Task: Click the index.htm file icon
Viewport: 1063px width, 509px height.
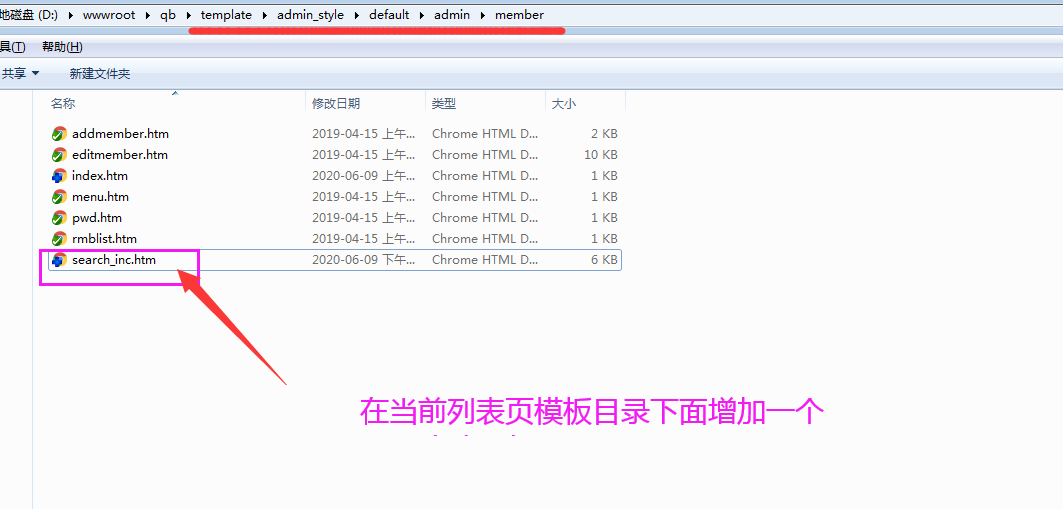Action: point(59,176)
